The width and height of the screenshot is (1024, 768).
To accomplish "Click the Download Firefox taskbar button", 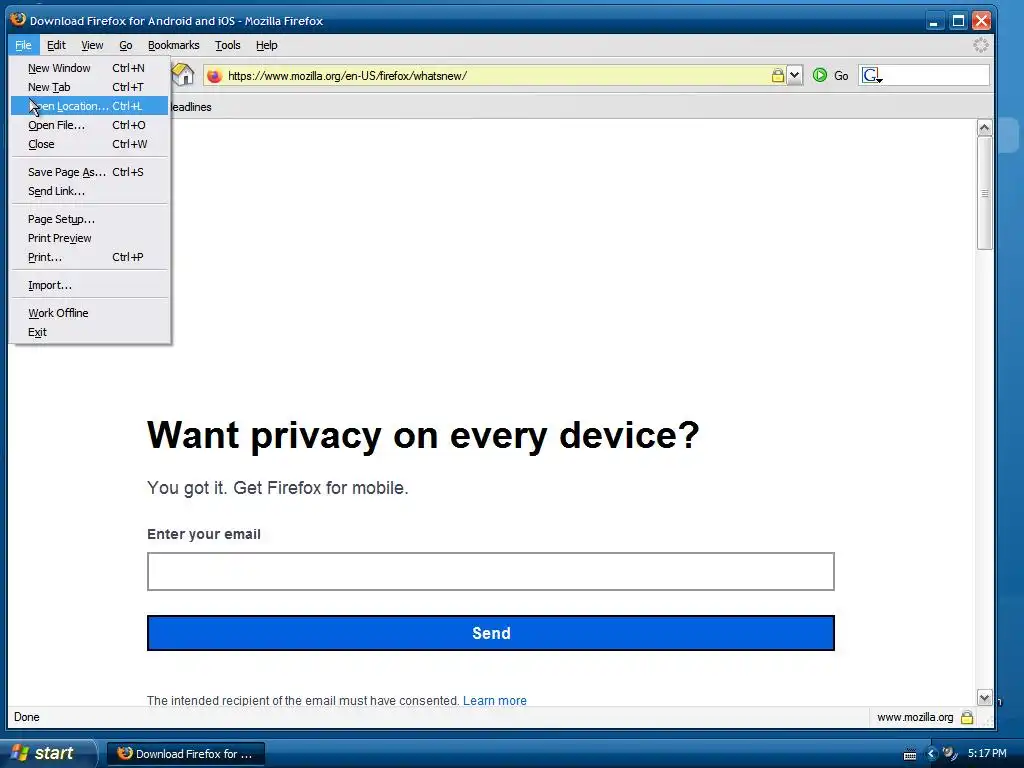I will coord(186,754).
